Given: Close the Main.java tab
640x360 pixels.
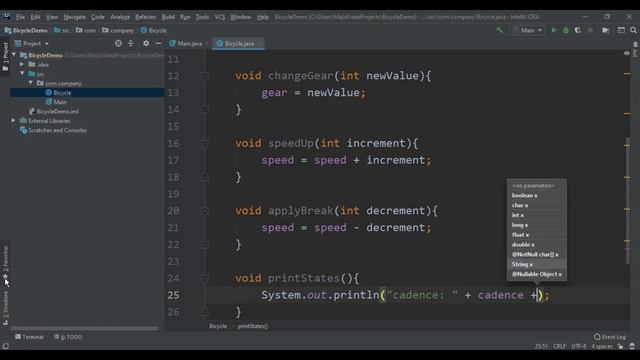Looking at the screenshot, I should 207,43.
